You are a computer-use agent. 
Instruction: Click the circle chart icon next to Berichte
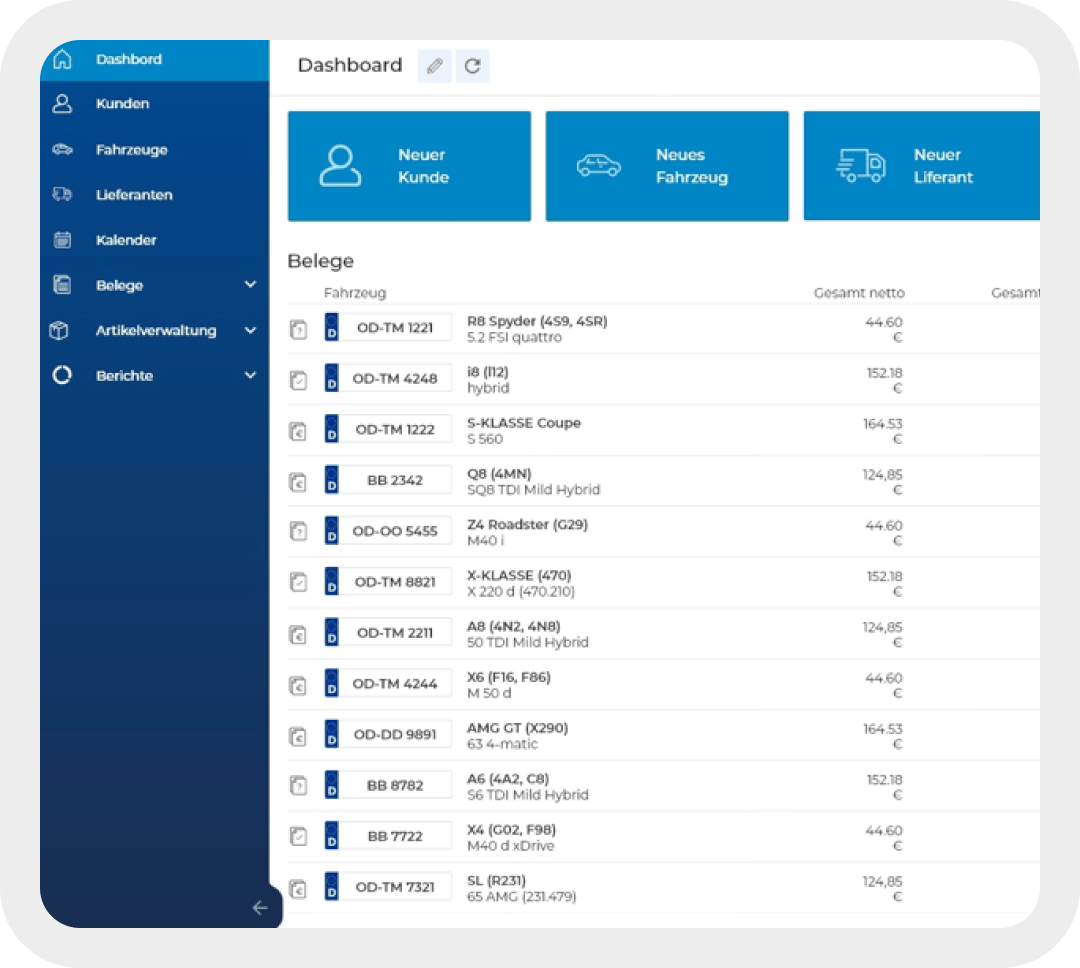click(62, 375)
